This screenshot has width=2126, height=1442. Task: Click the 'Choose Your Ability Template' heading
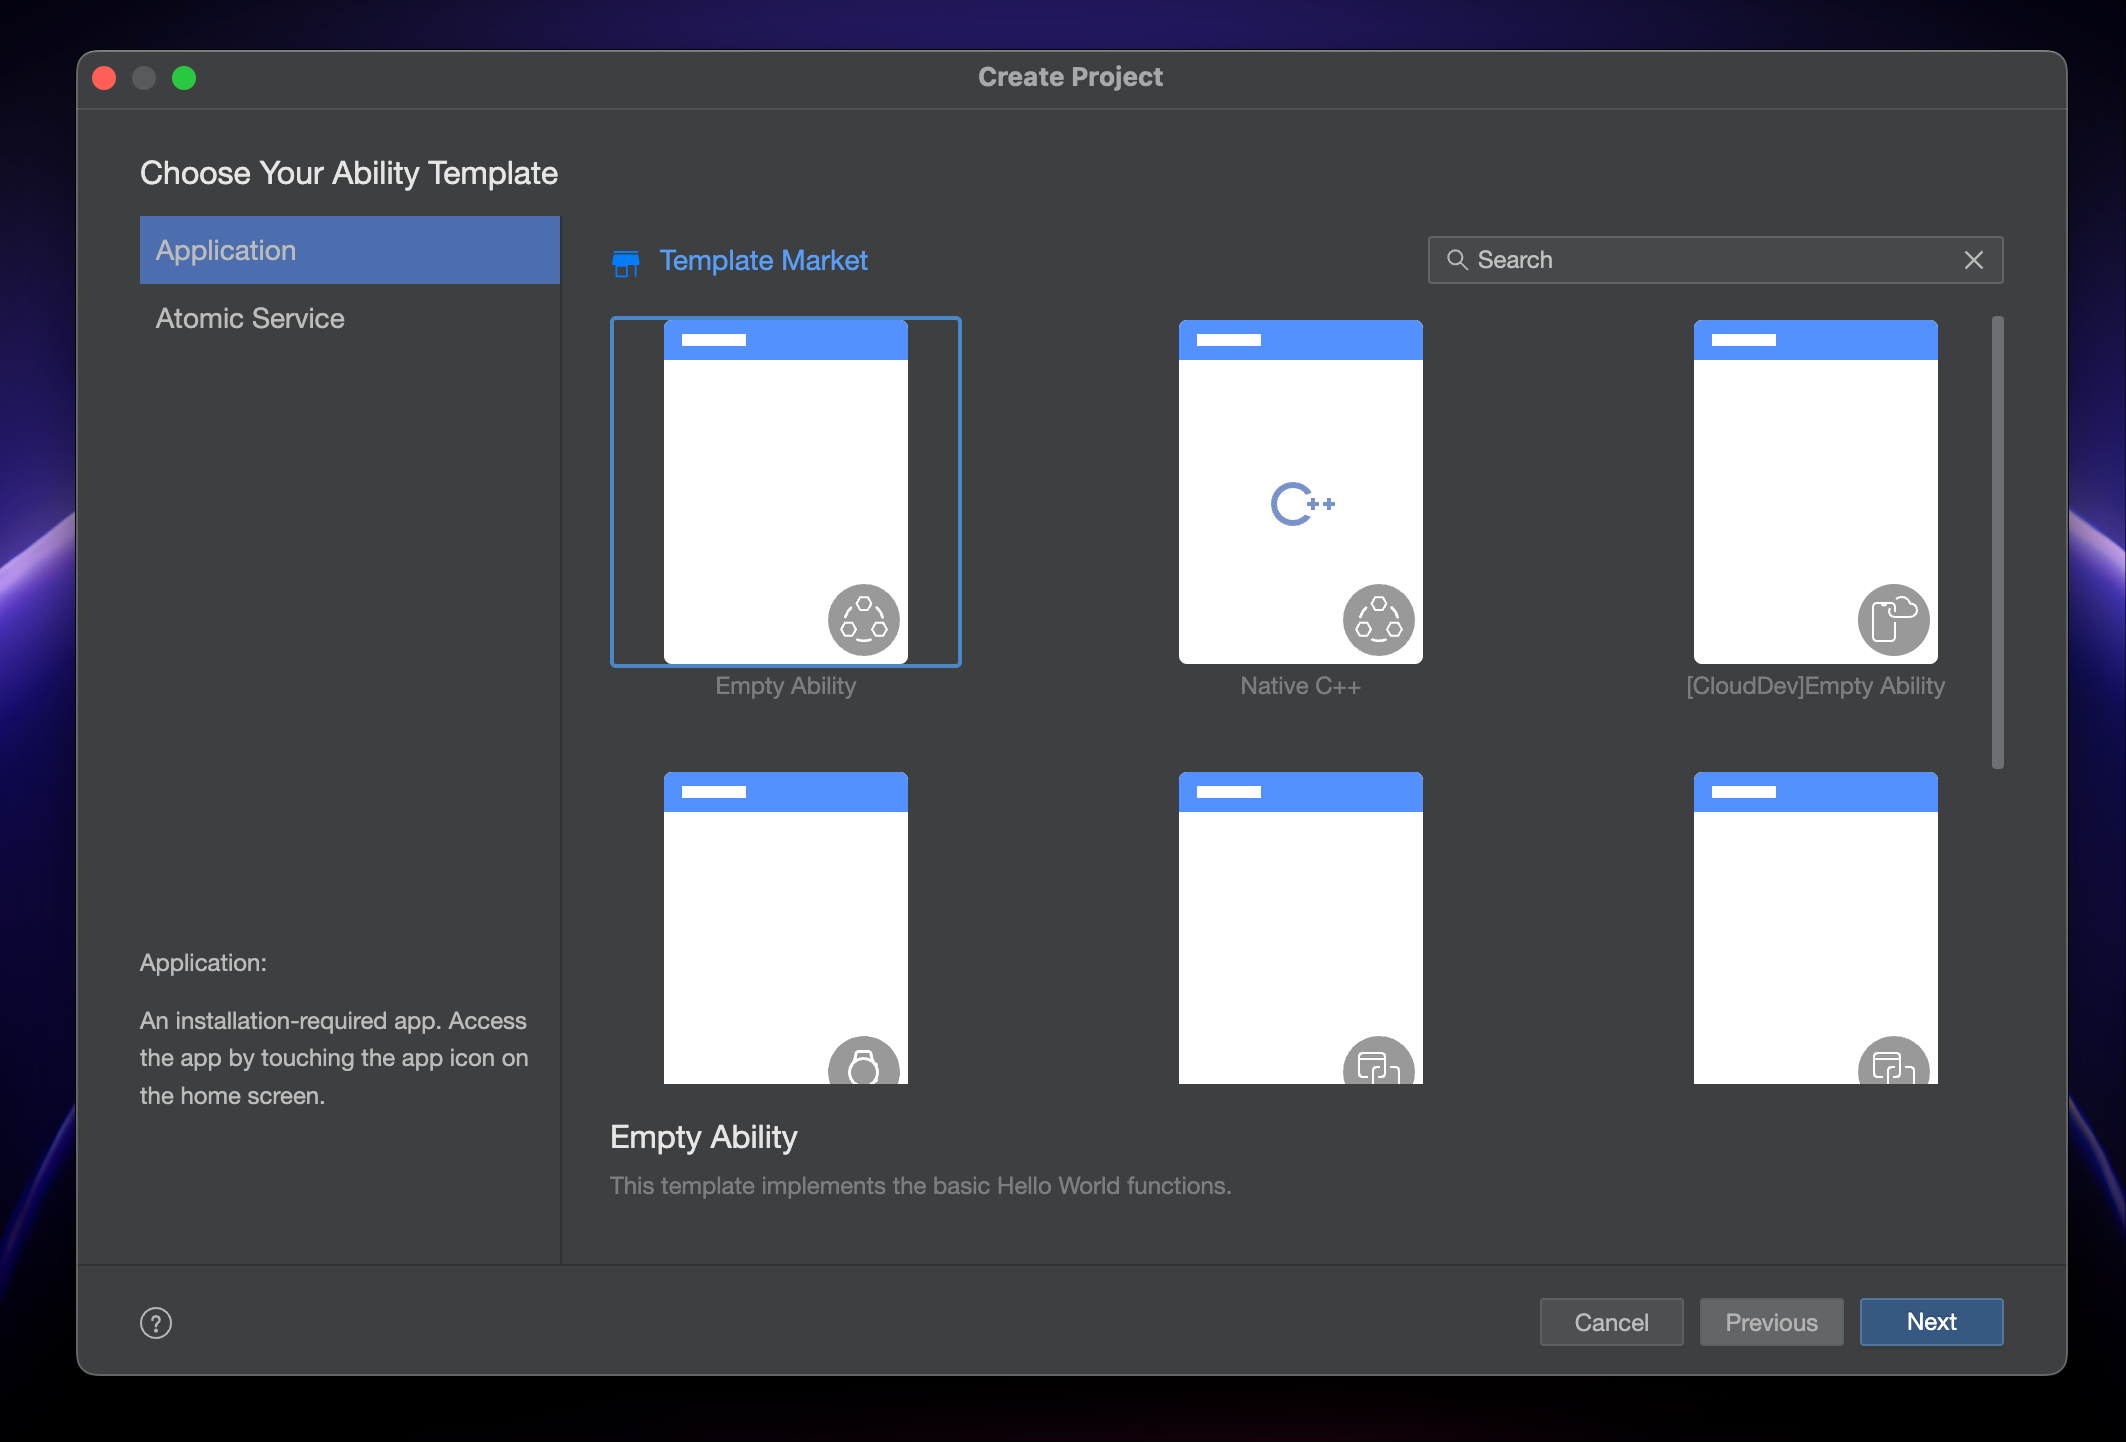coord(349,173)
